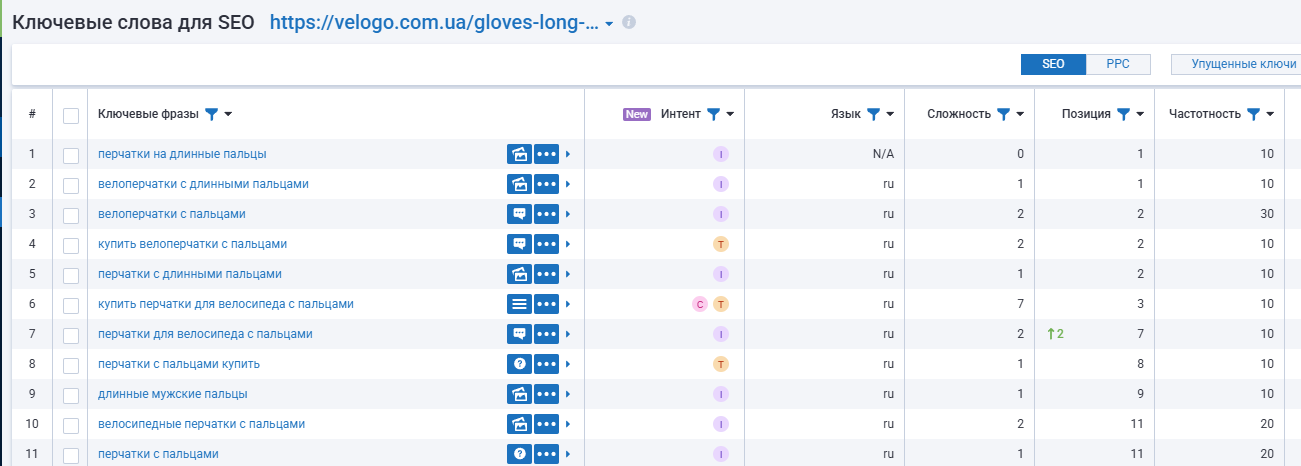1301x466 pixels.
Task: Click the question mark icon for перчатки с пальцами купить
Action: 519,364
